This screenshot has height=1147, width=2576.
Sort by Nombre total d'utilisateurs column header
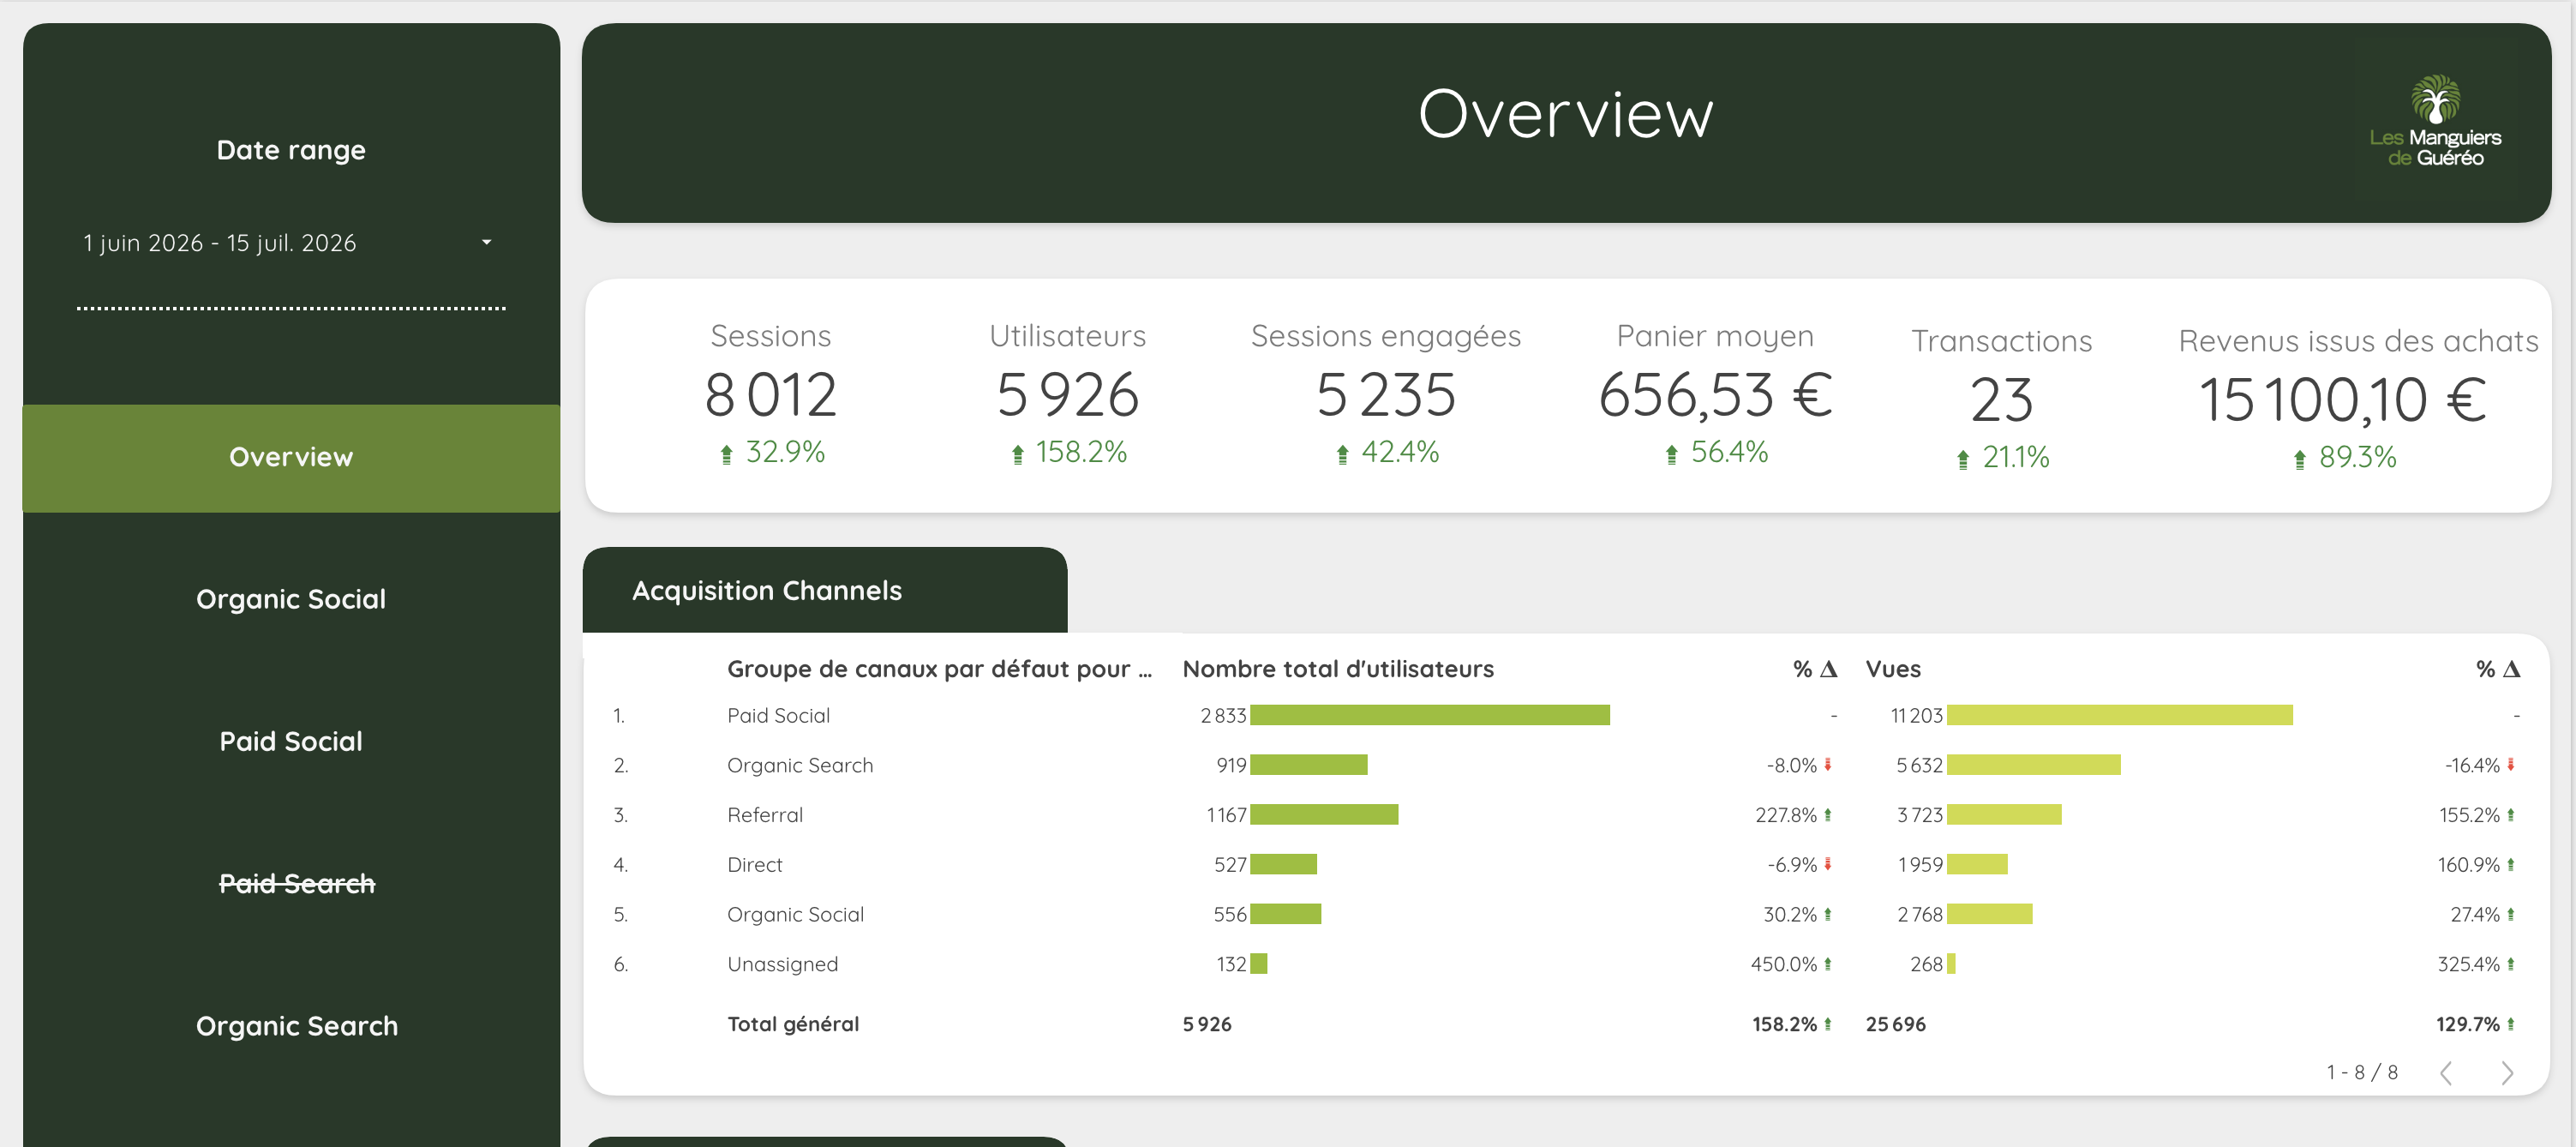(1338, 669)
